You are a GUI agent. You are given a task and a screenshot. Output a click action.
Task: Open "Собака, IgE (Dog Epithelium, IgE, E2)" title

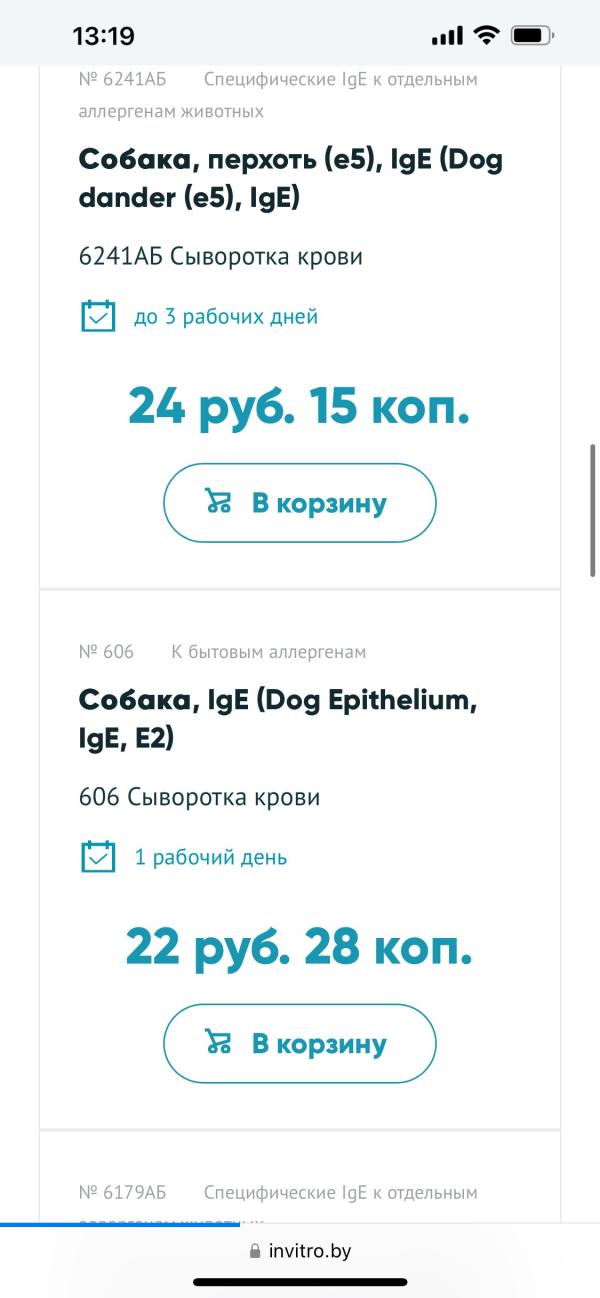(x=278, y=720)
